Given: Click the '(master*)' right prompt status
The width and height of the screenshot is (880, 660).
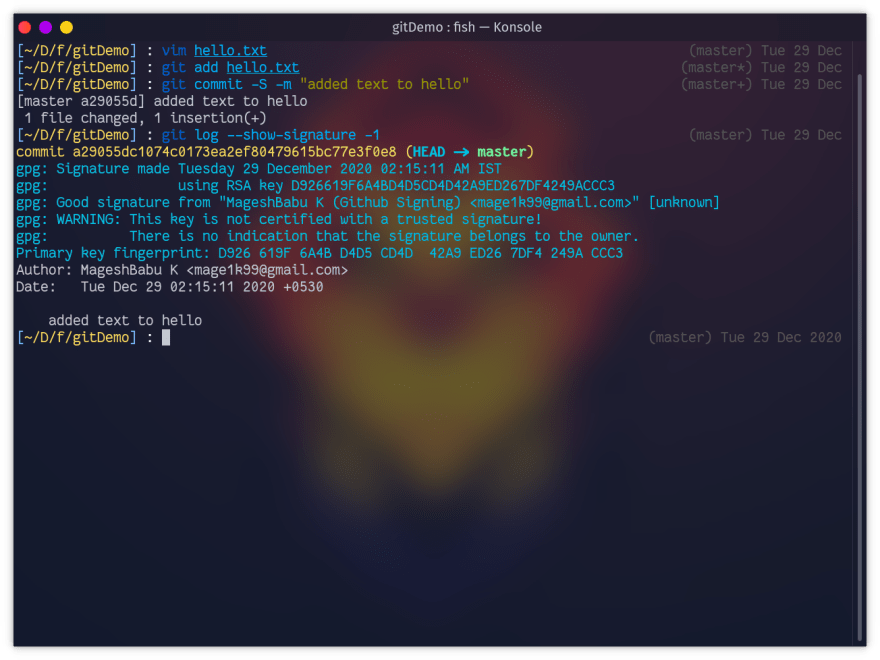Looking at the screenshot, I should [716, 67].
